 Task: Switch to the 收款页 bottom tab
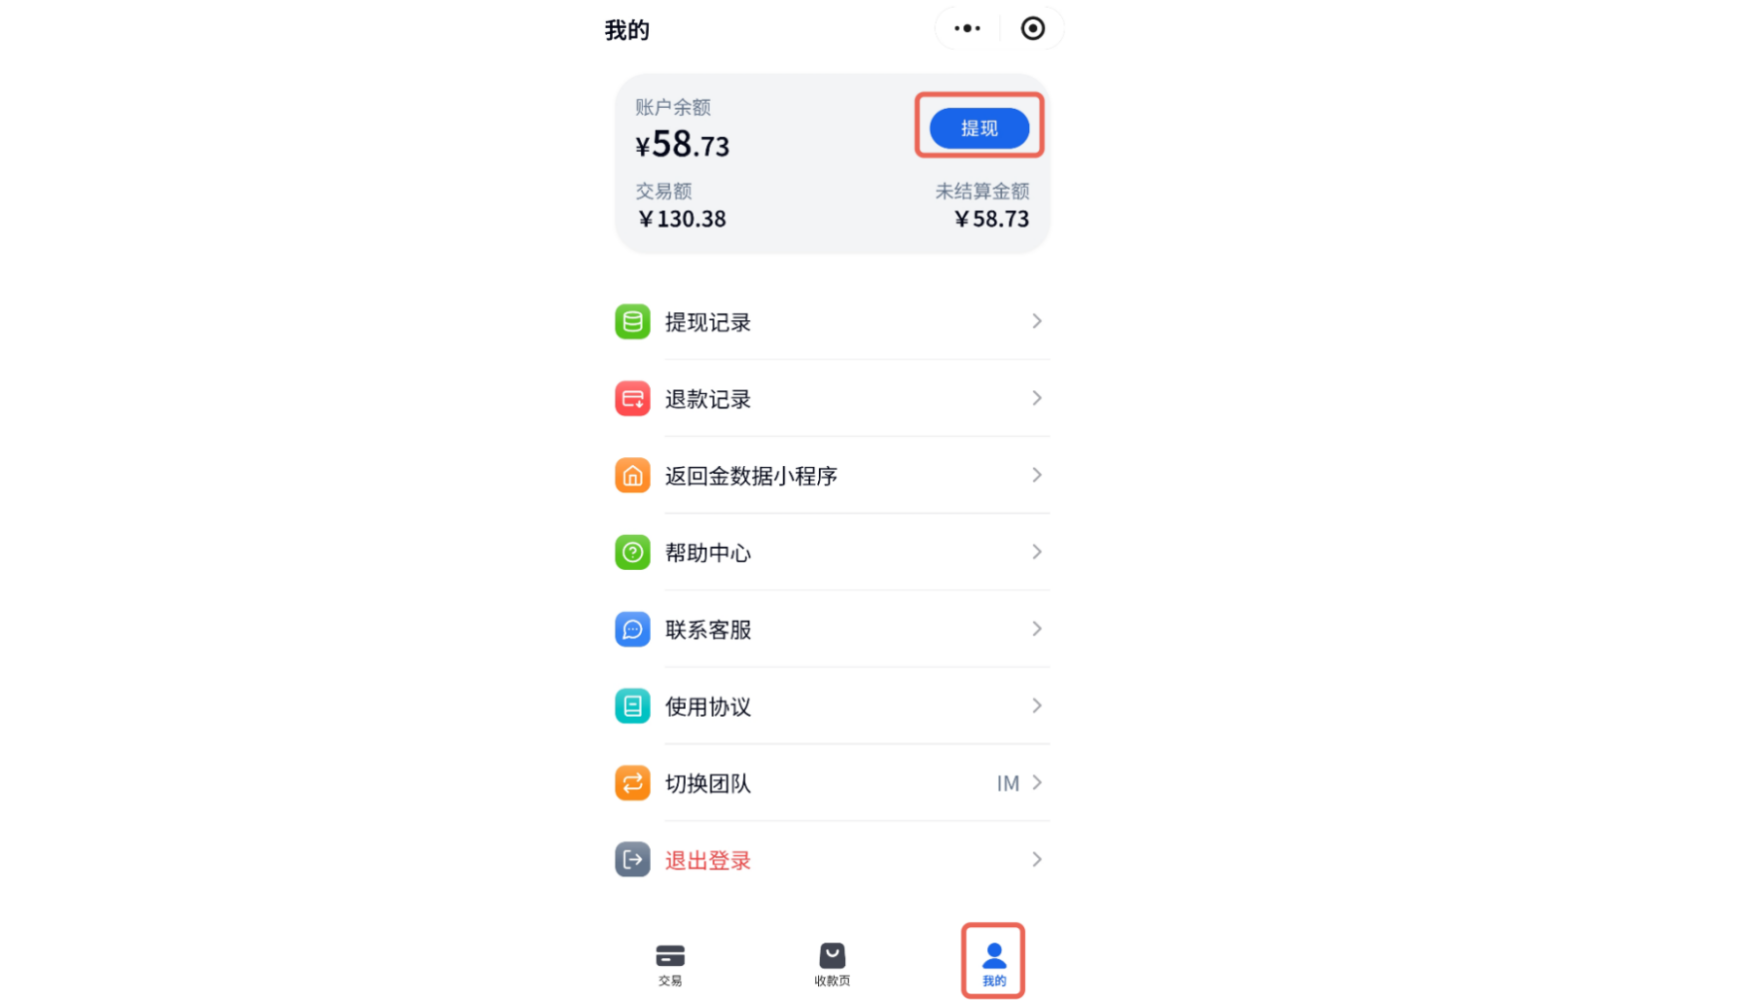click(832, 964)
